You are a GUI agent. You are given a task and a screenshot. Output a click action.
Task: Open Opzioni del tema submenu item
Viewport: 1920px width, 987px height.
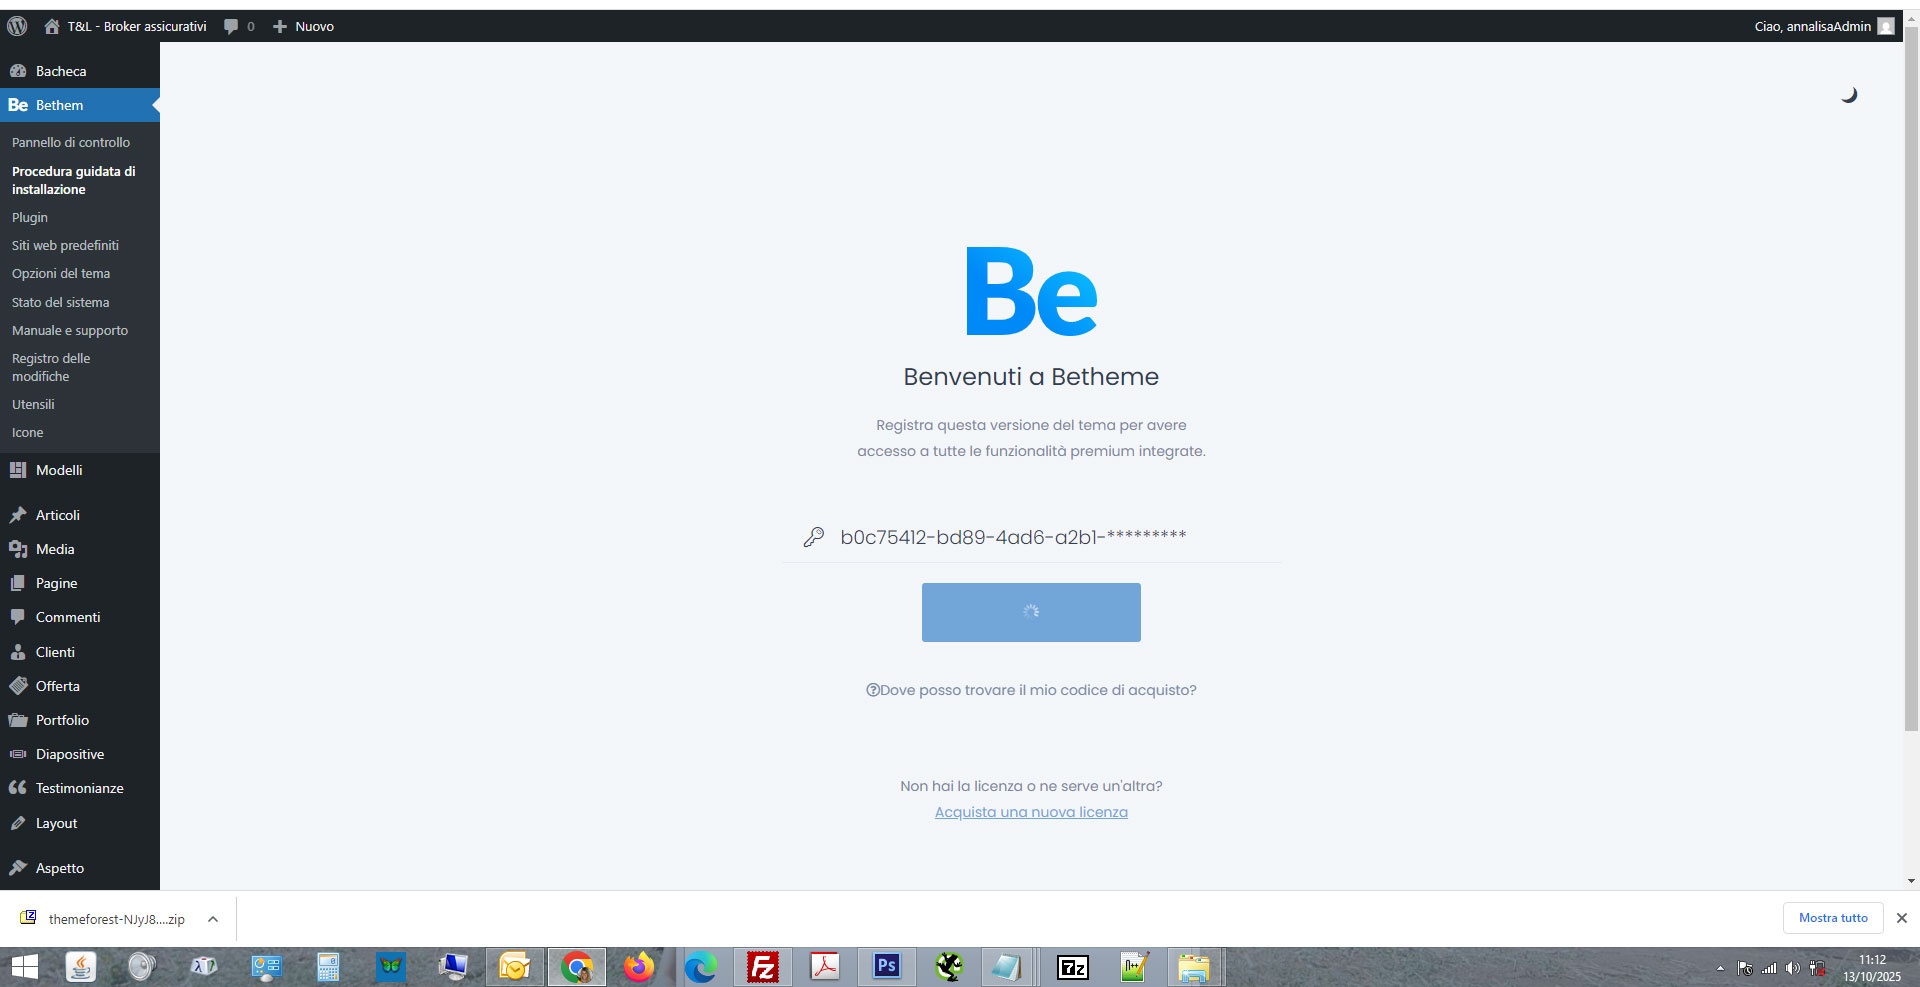[61, 273]
